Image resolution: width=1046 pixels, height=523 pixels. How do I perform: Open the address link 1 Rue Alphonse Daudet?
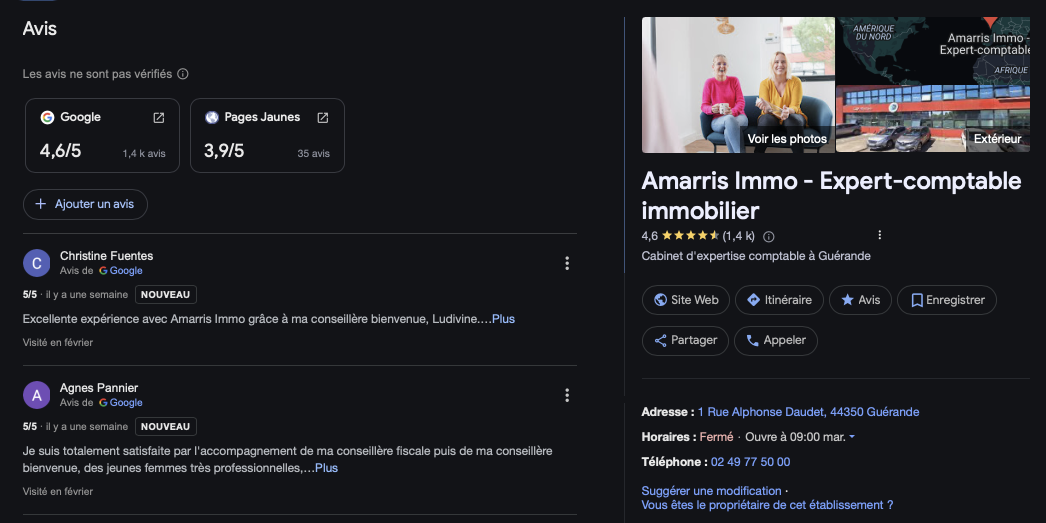coord(809,412)
